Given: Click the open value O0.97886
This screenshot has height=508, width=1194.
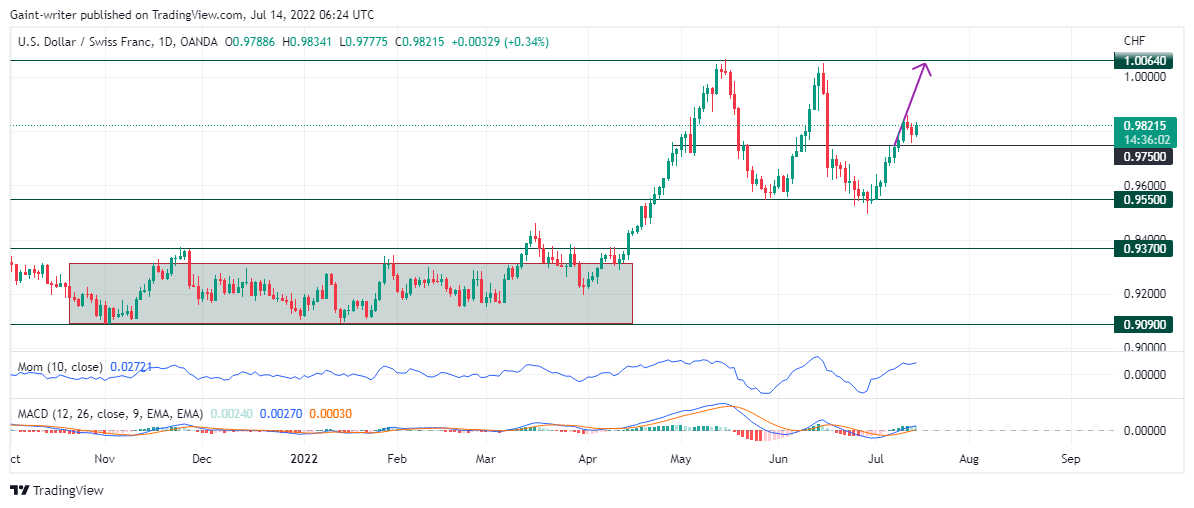Looking at the screenshot, I should click(x=252, y=42).
